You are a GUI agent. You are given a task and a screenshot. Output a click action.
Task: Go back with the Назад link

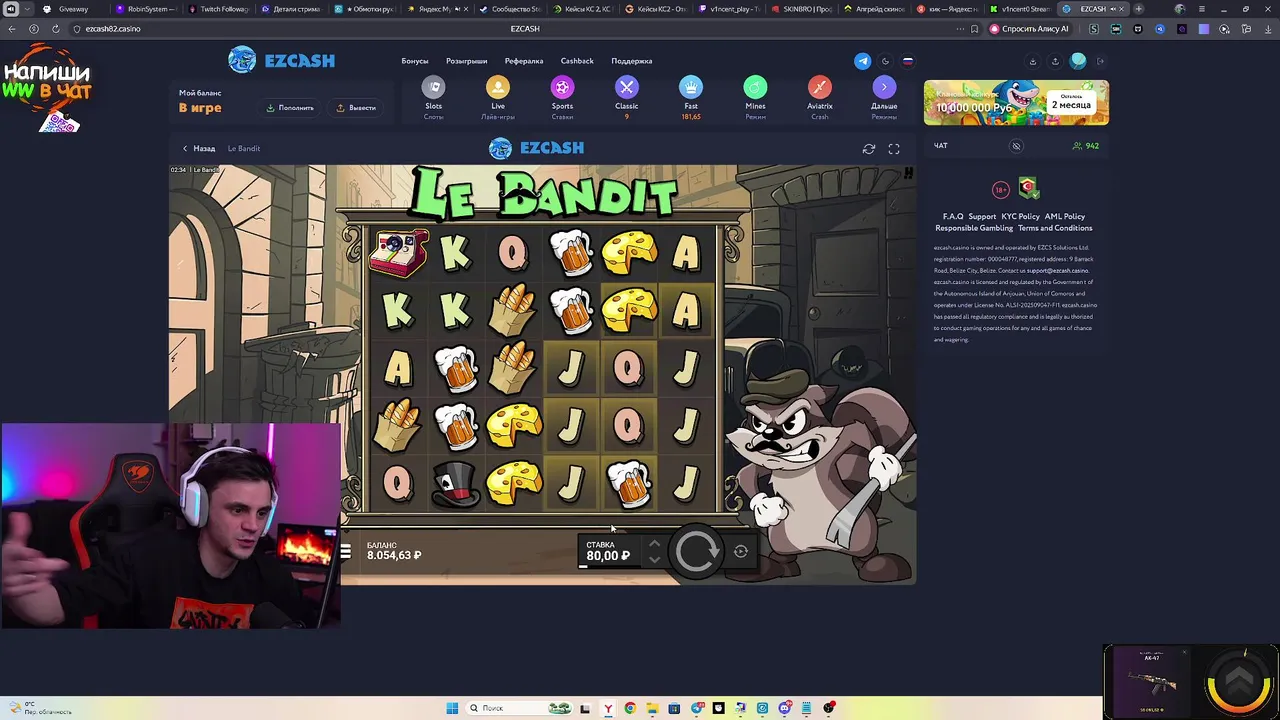click(198, 149)
